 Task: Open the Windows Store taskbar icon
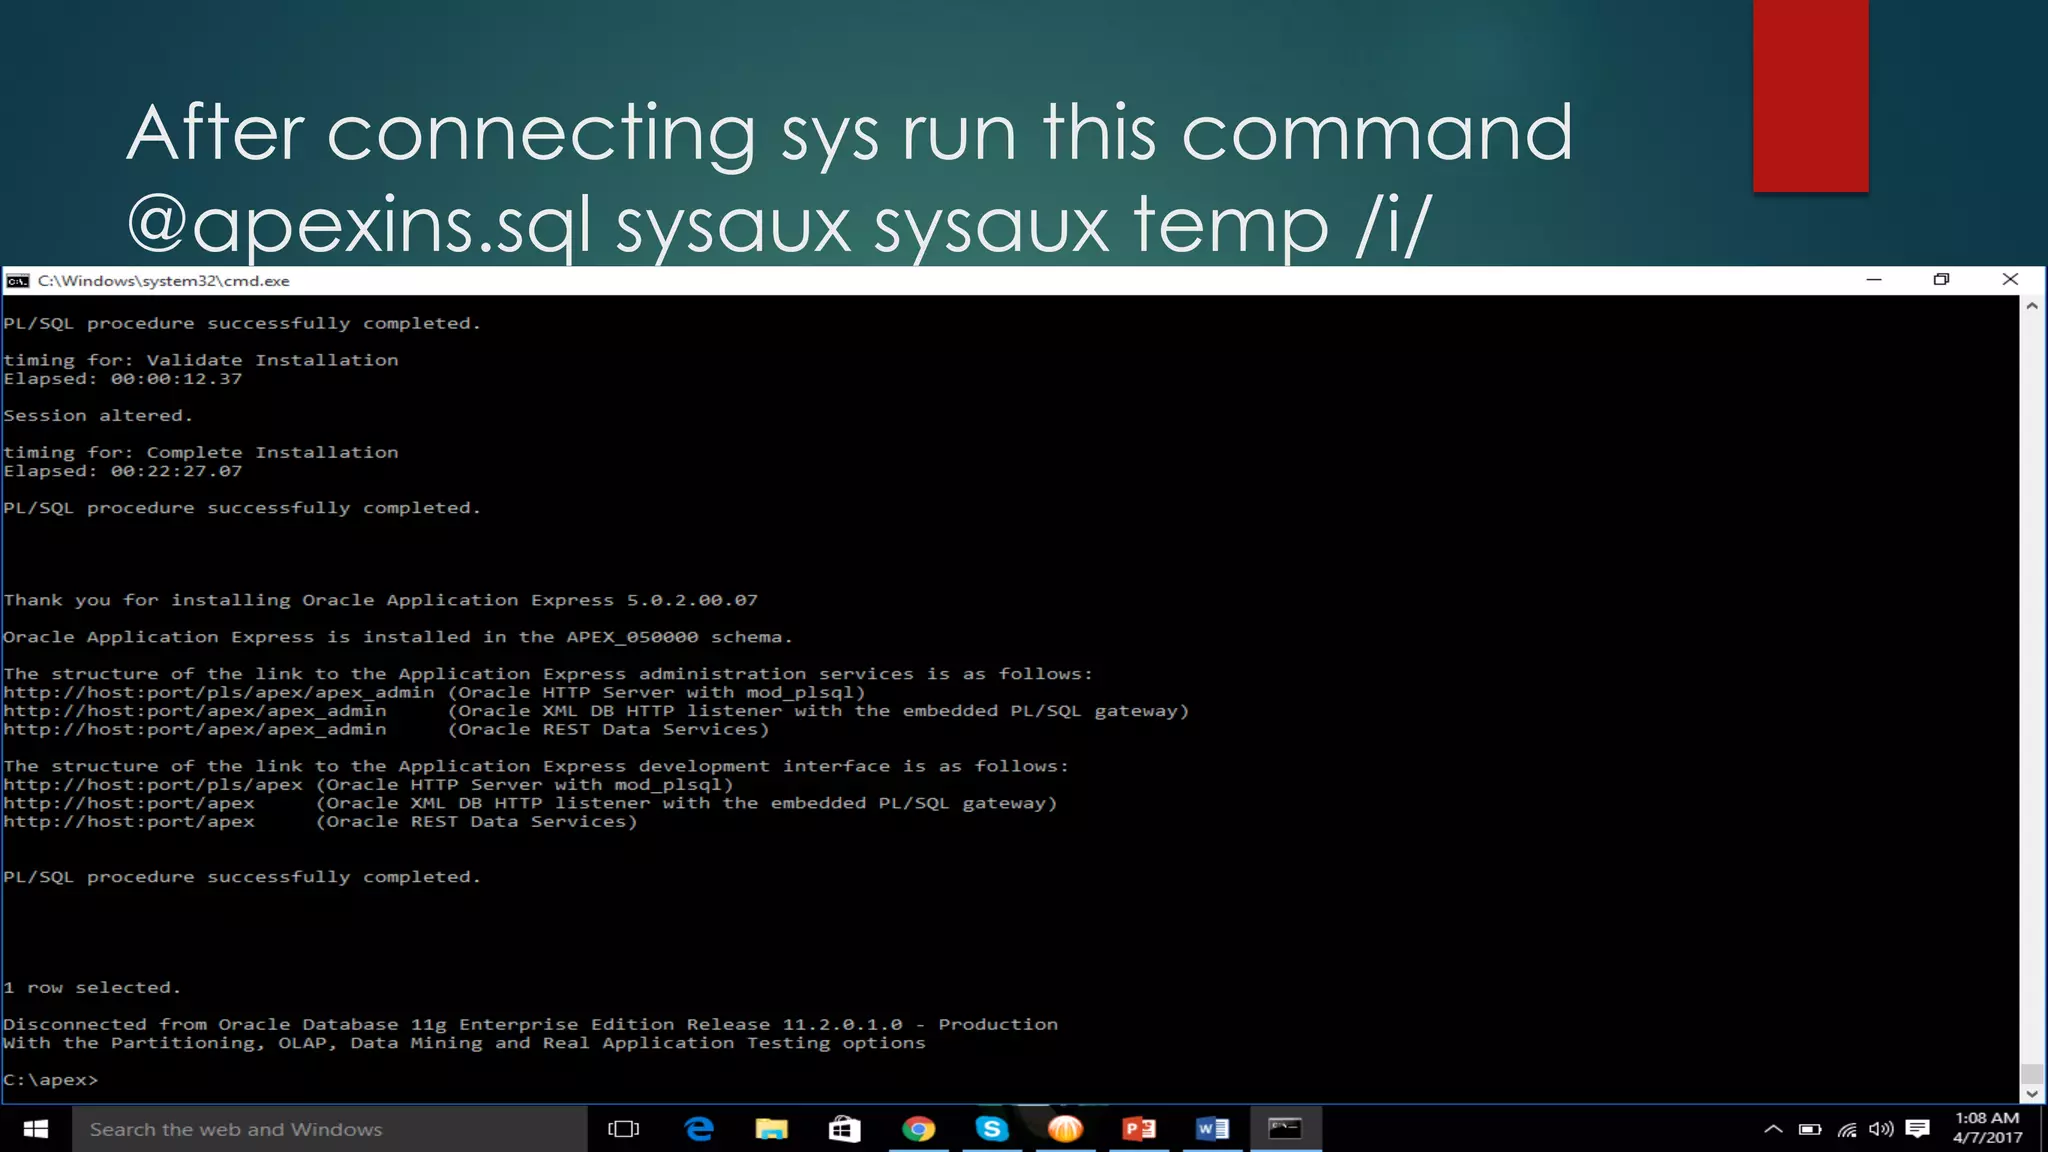pos(845,1129)
